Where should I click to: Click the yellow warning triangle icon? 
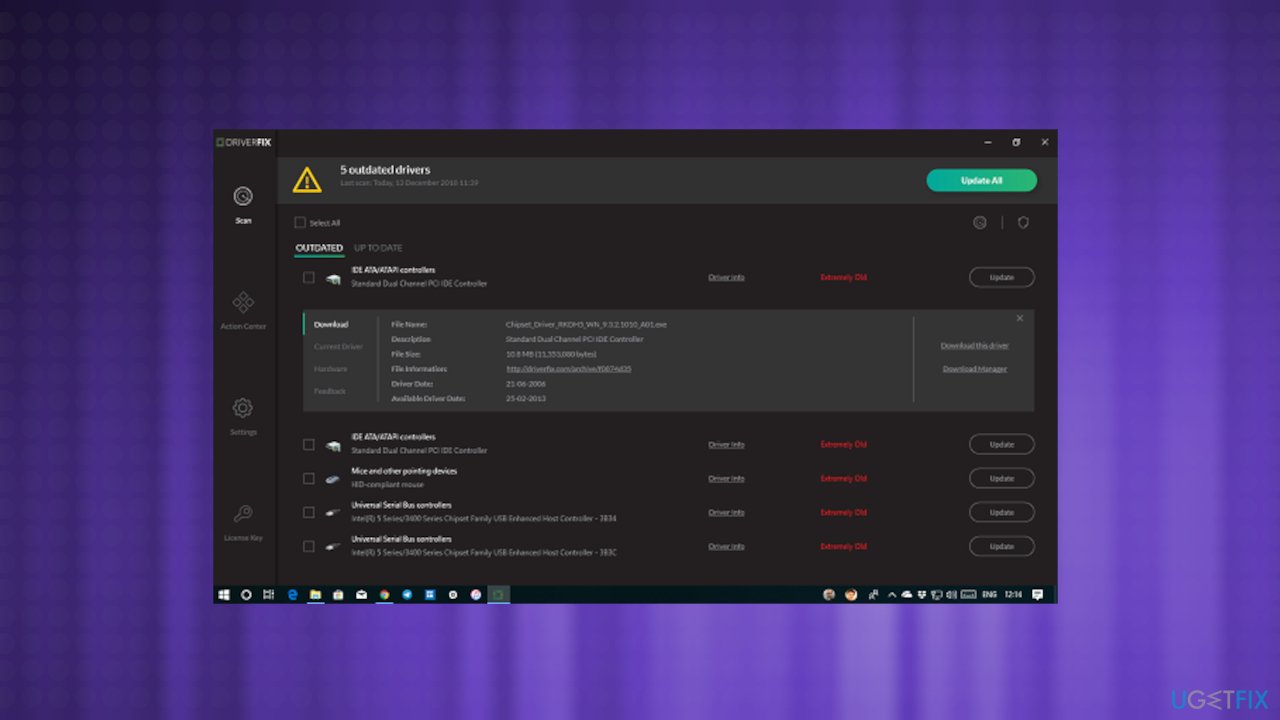pyautogui.click(x=307, y=180)
